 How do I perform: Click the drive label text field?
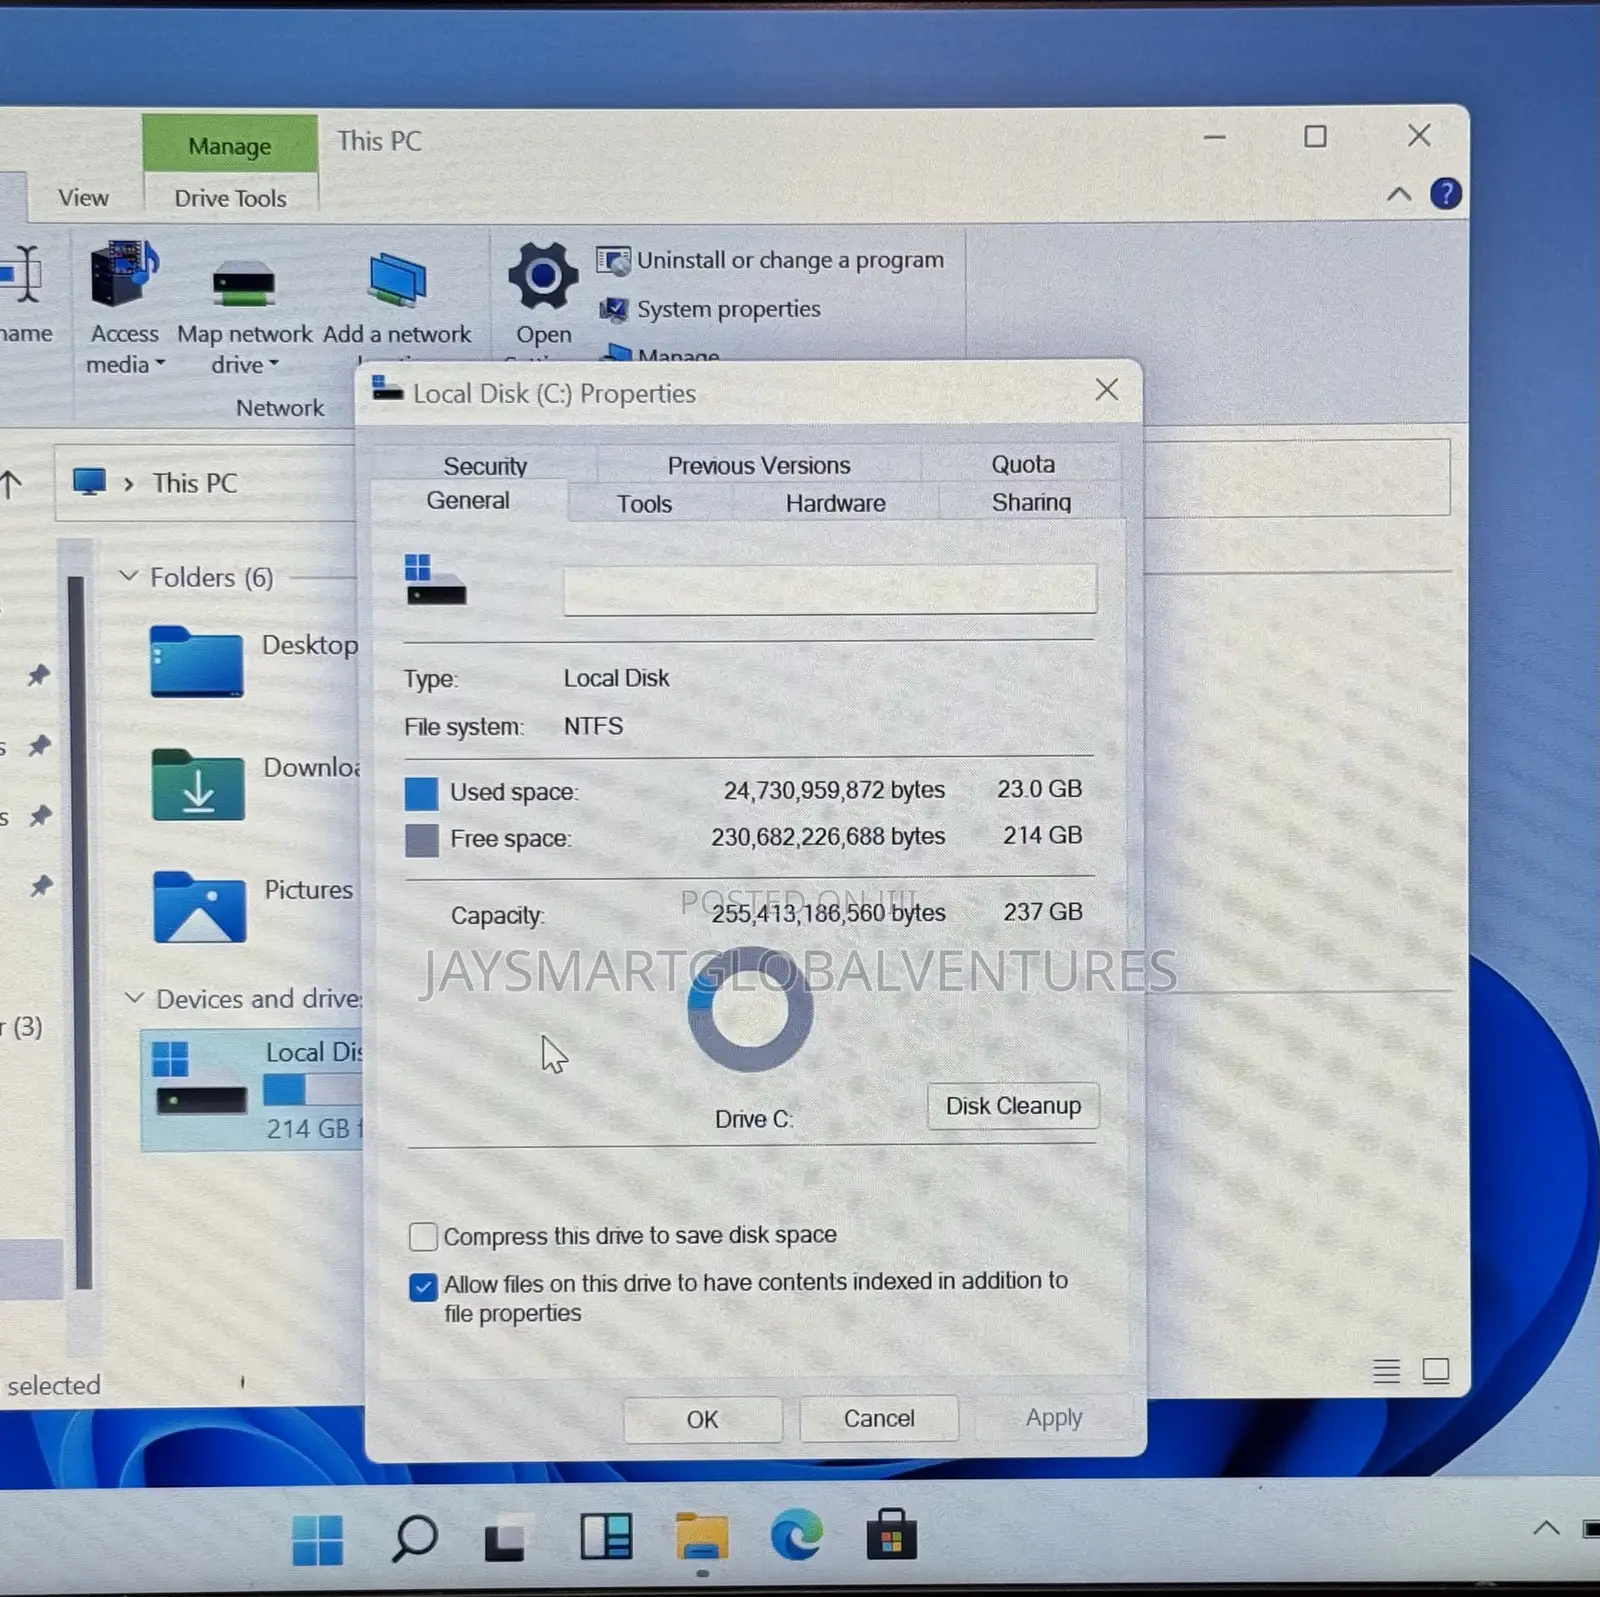[830, 589]
